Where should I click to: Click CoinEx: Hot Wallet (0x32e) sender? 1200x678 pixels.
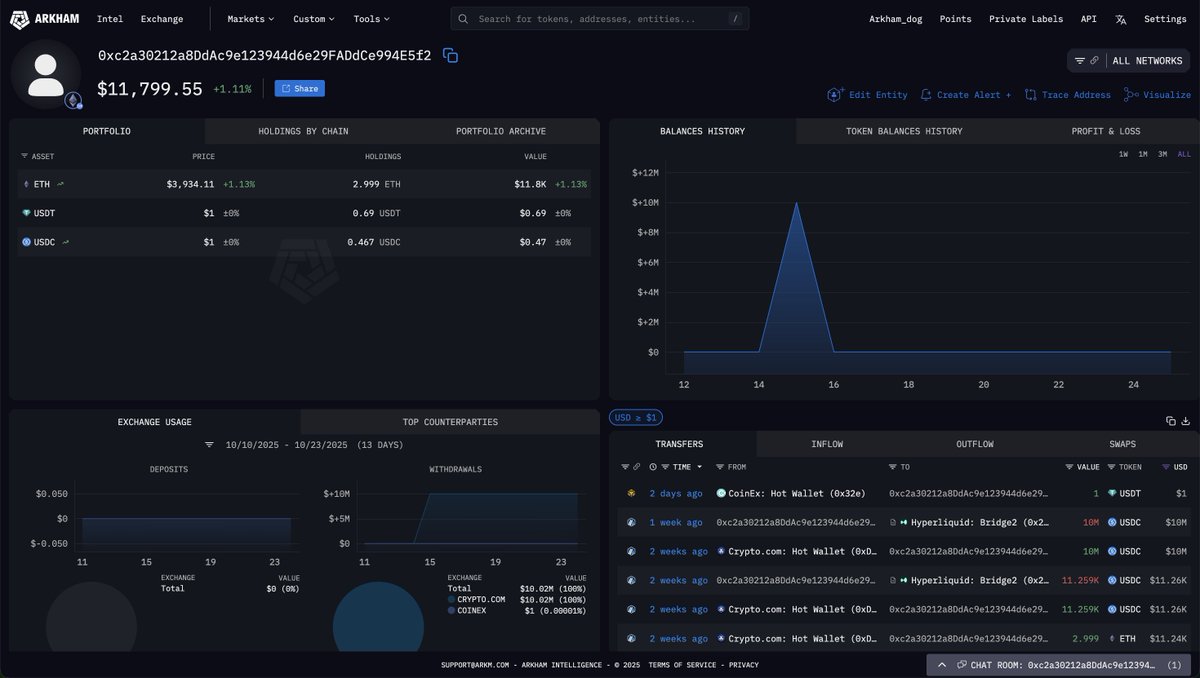tap(797, 493)
